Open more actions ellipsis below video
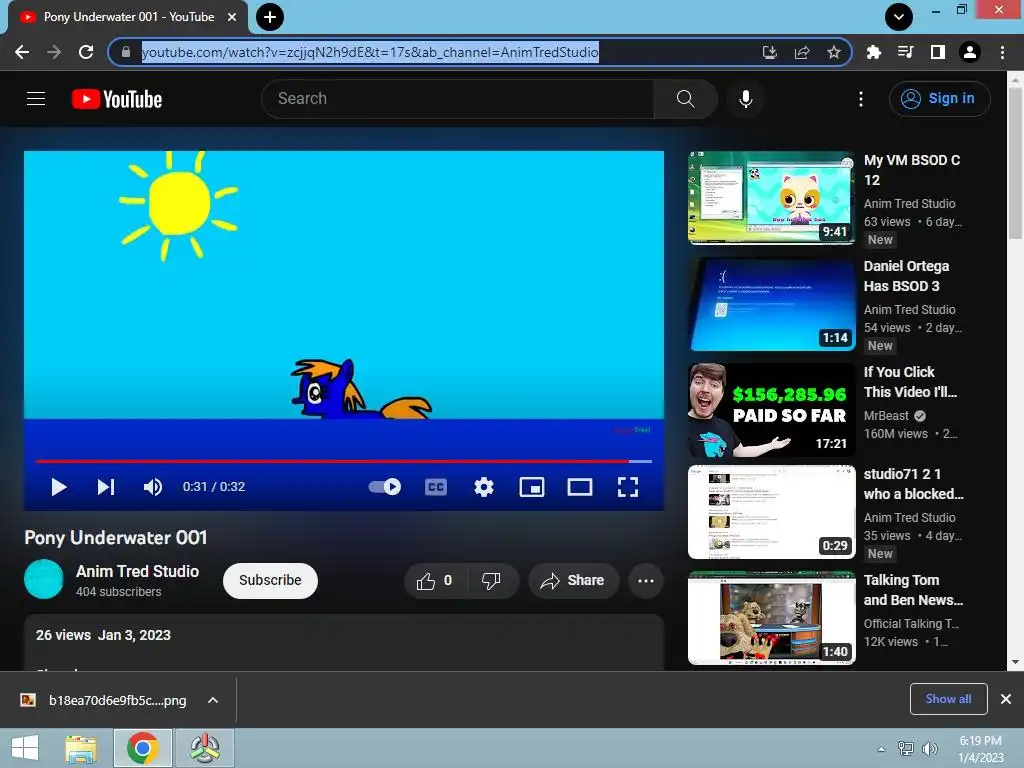Image resolution: width=1024 pixels, height=768 pixels. point(646,581)
